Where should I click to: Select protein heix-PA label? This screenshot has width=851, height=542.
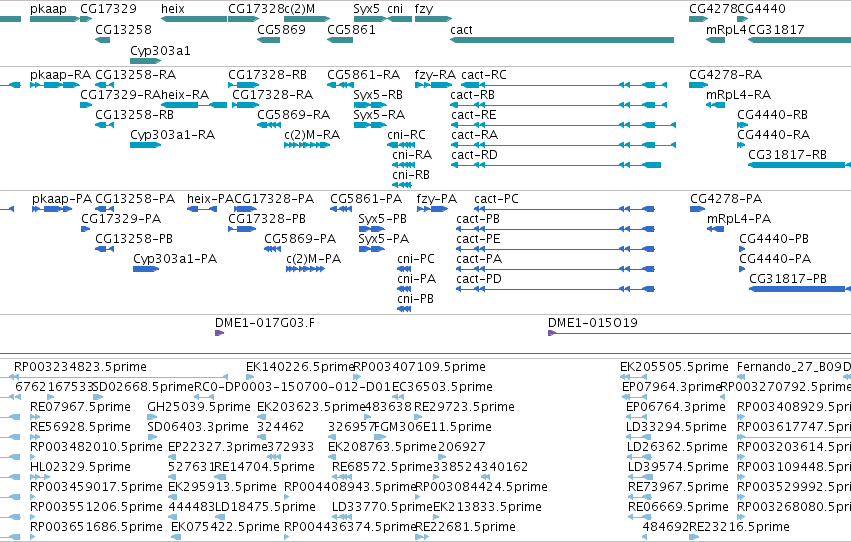click(210, 199)
